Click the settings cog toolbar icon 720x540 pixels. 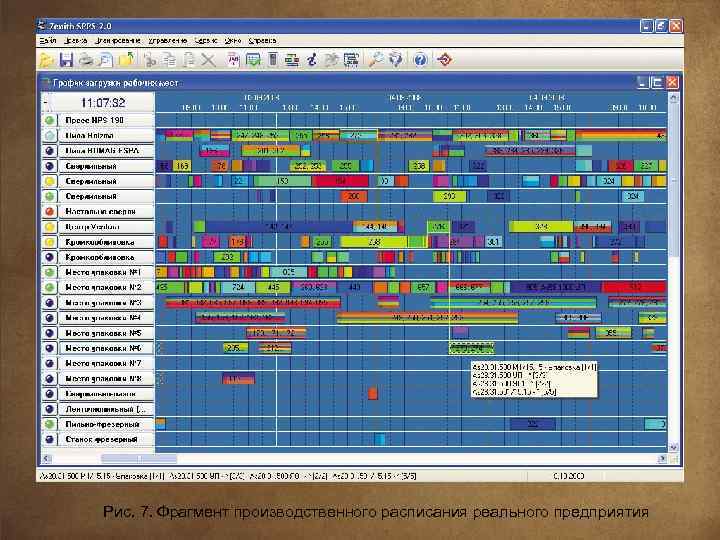click(x=396, y=60)
